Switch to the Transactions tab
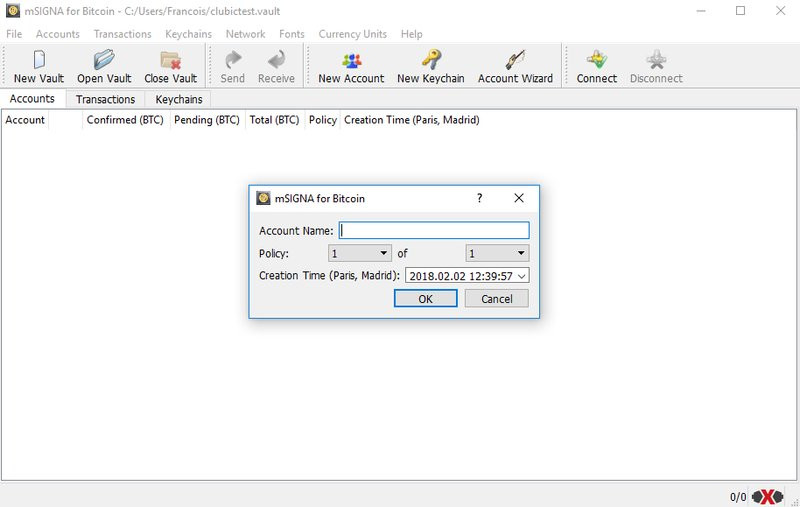The image size is (800, 507). click(x=106, y=99)
